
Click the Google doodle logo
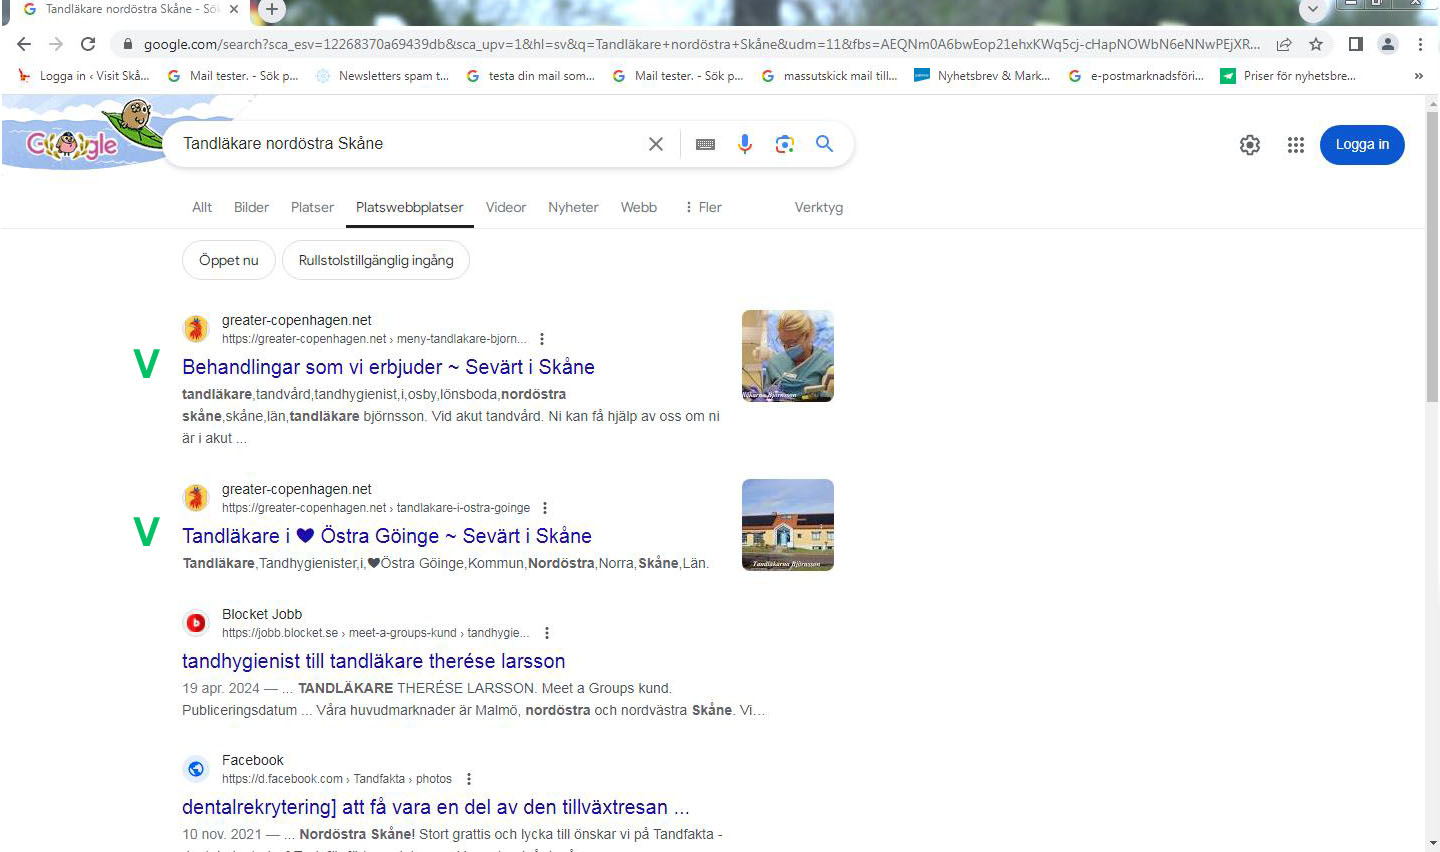[84, 136]
